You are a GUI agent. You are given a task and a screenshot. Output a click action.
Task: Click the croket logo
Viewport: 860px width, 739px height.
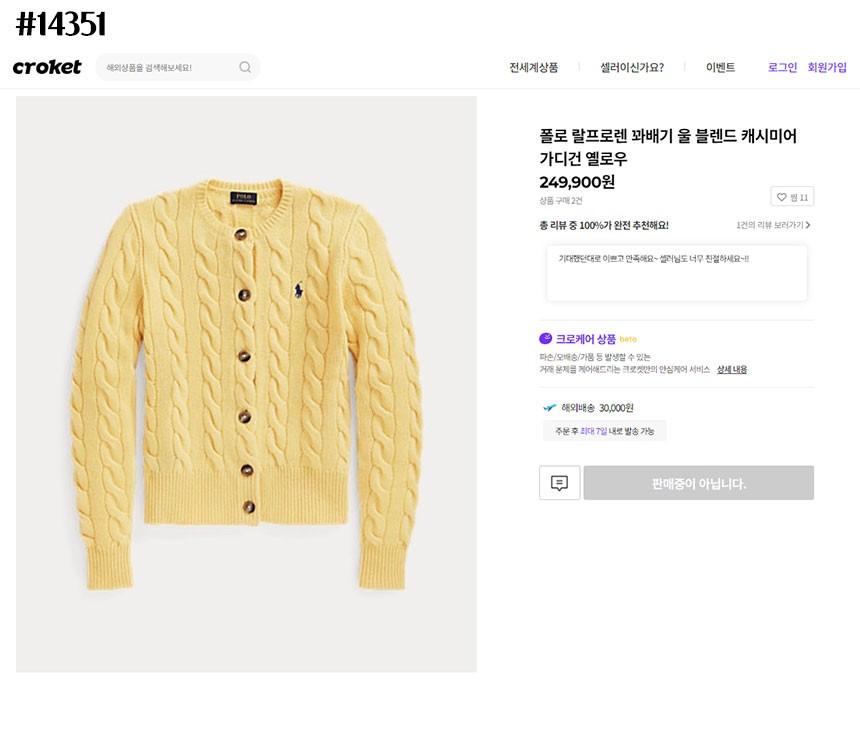point(47,67)
